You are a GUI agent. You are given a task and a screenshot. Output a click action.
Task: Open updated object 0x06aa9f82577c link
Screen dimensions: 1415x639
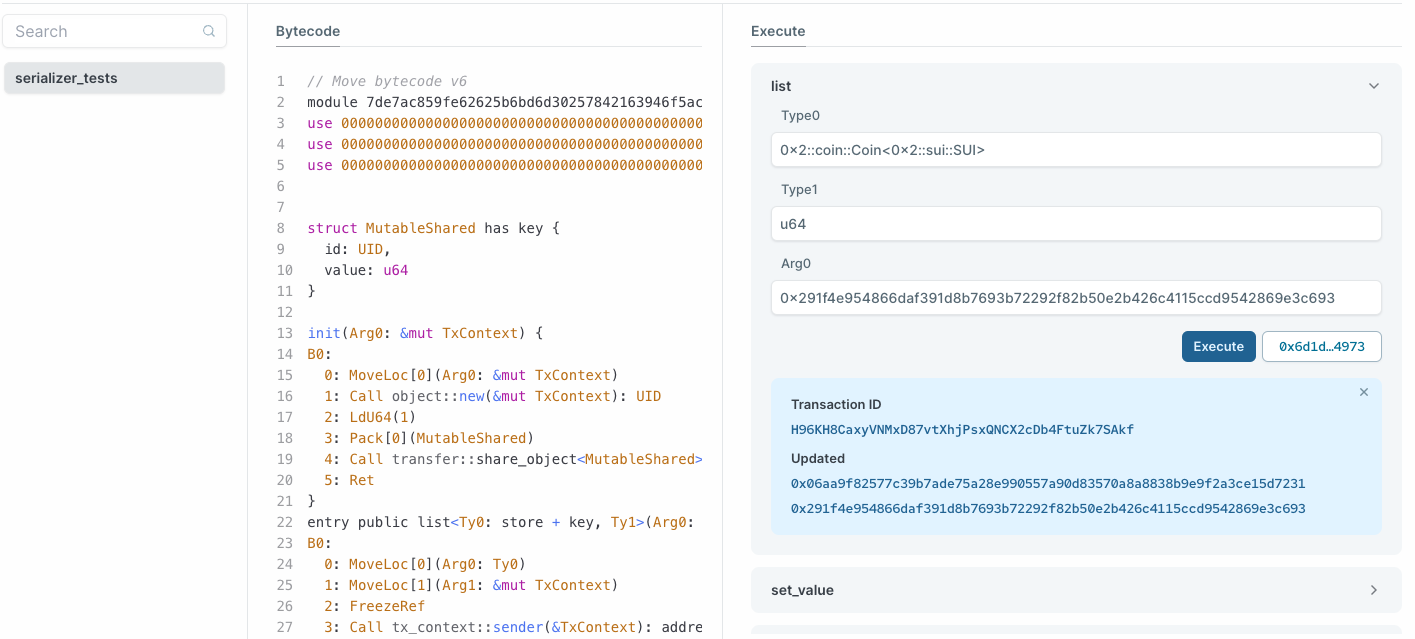1048,484
